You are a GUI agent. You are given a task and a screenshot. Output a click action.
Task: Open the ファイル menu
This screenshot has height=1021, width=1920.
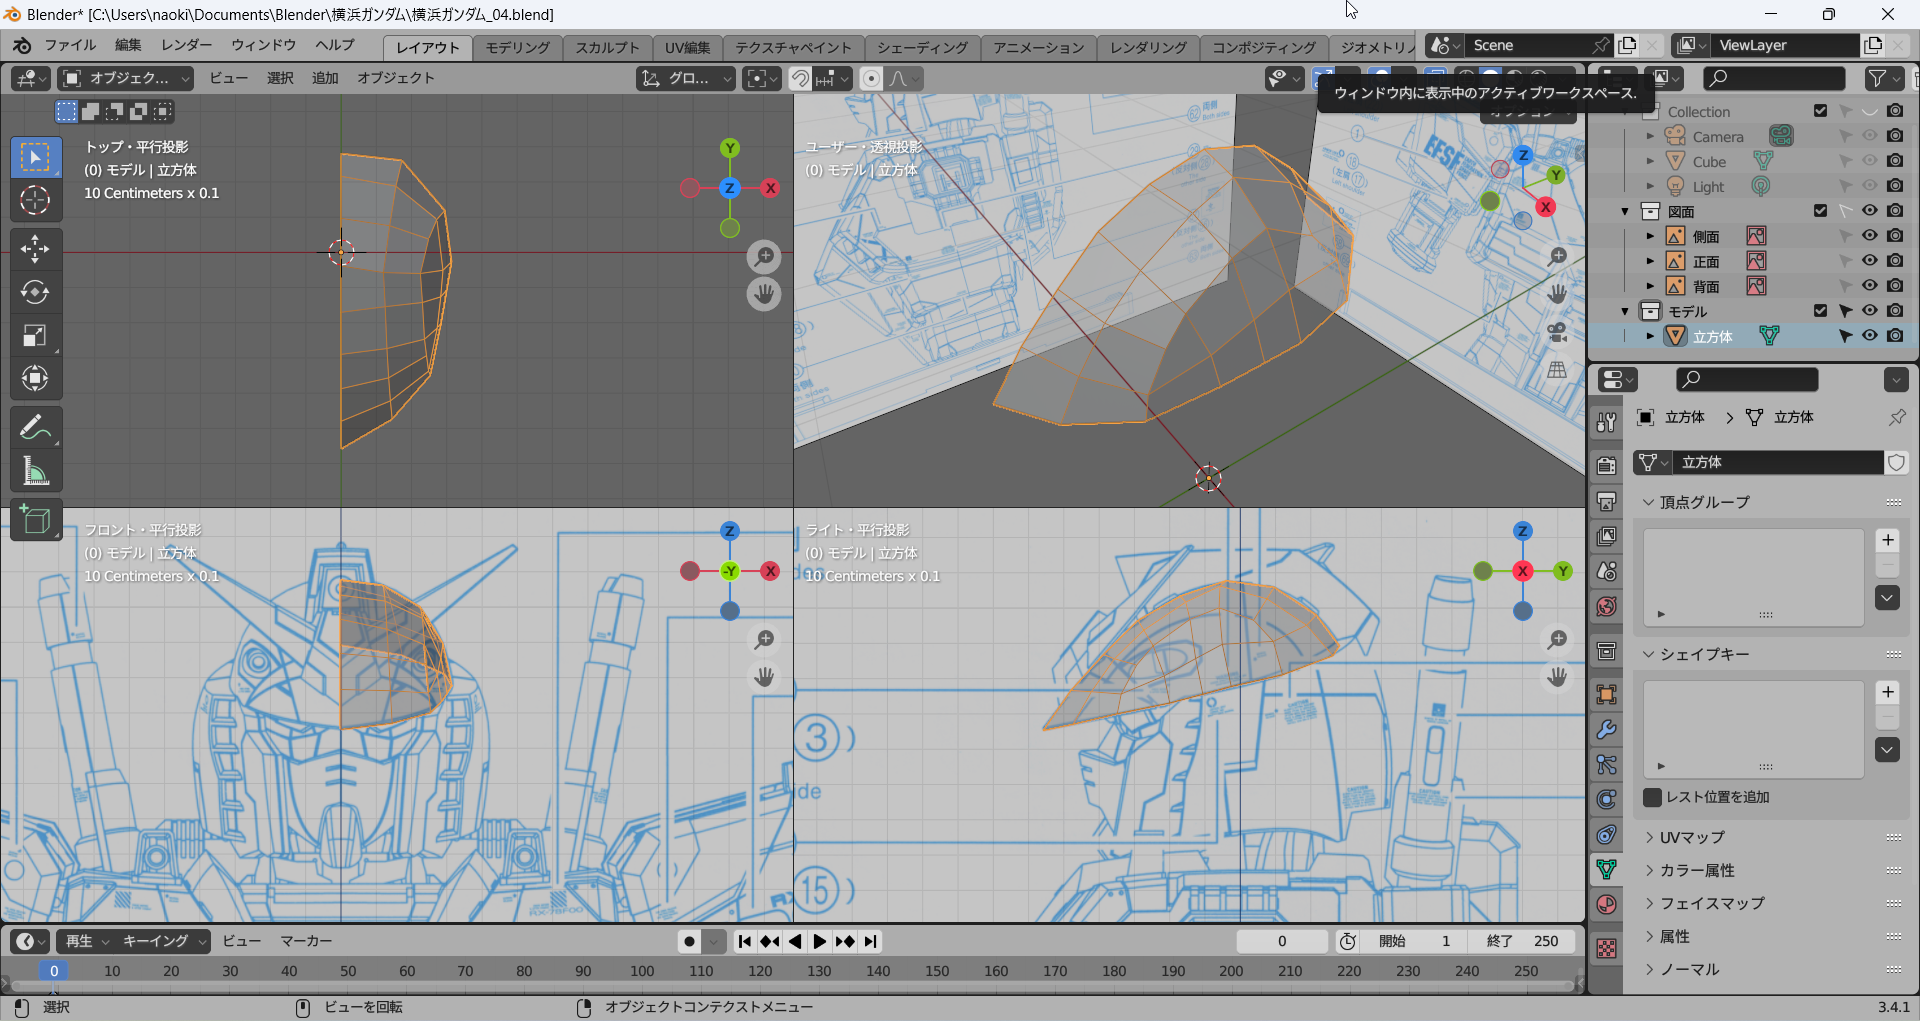click(x=70, y=45)
